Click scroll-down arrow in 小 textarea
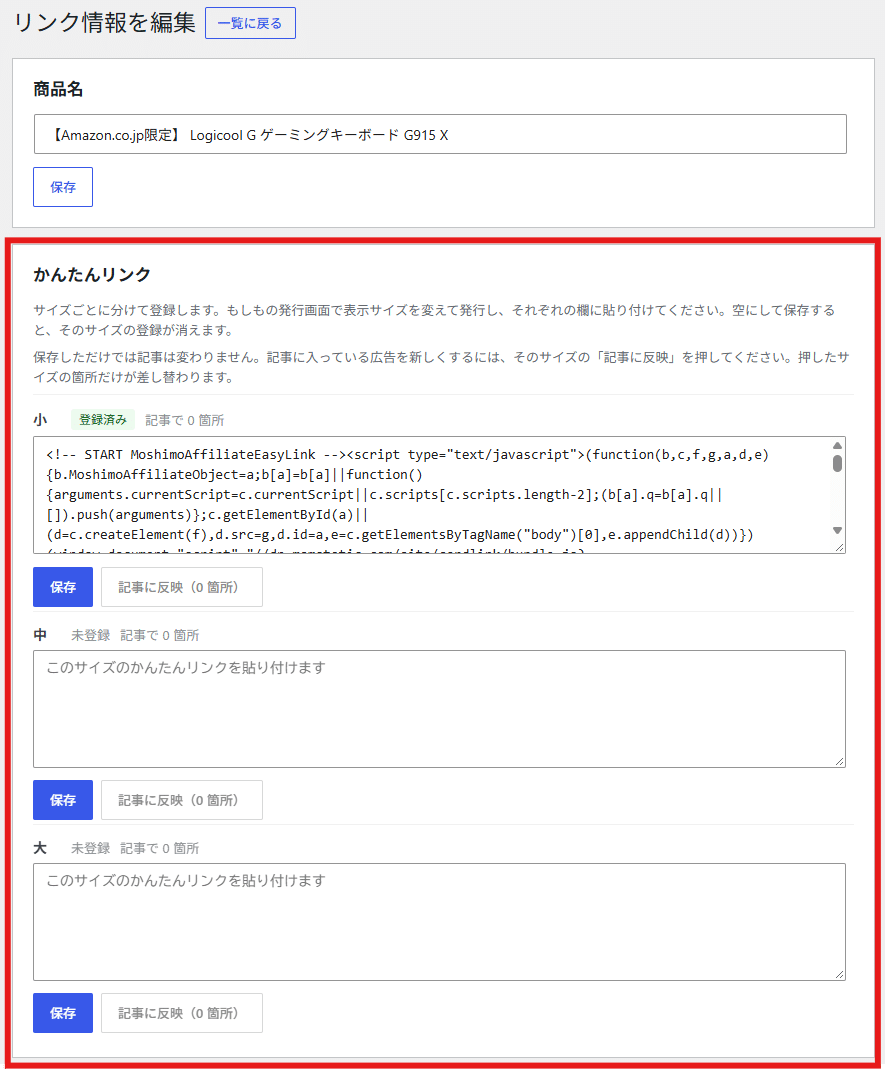 click(837, 530)
